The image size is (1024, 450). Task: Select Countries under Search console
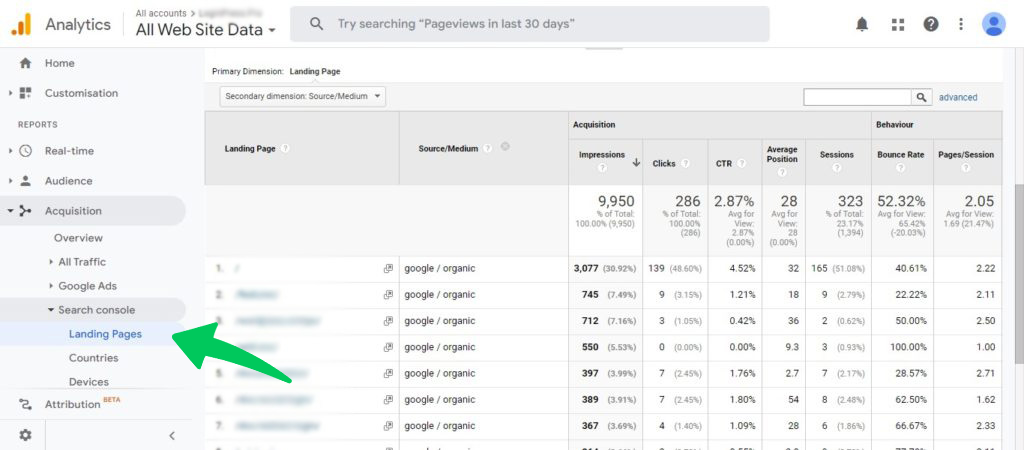pyautogui.click(x=93, y=358)
